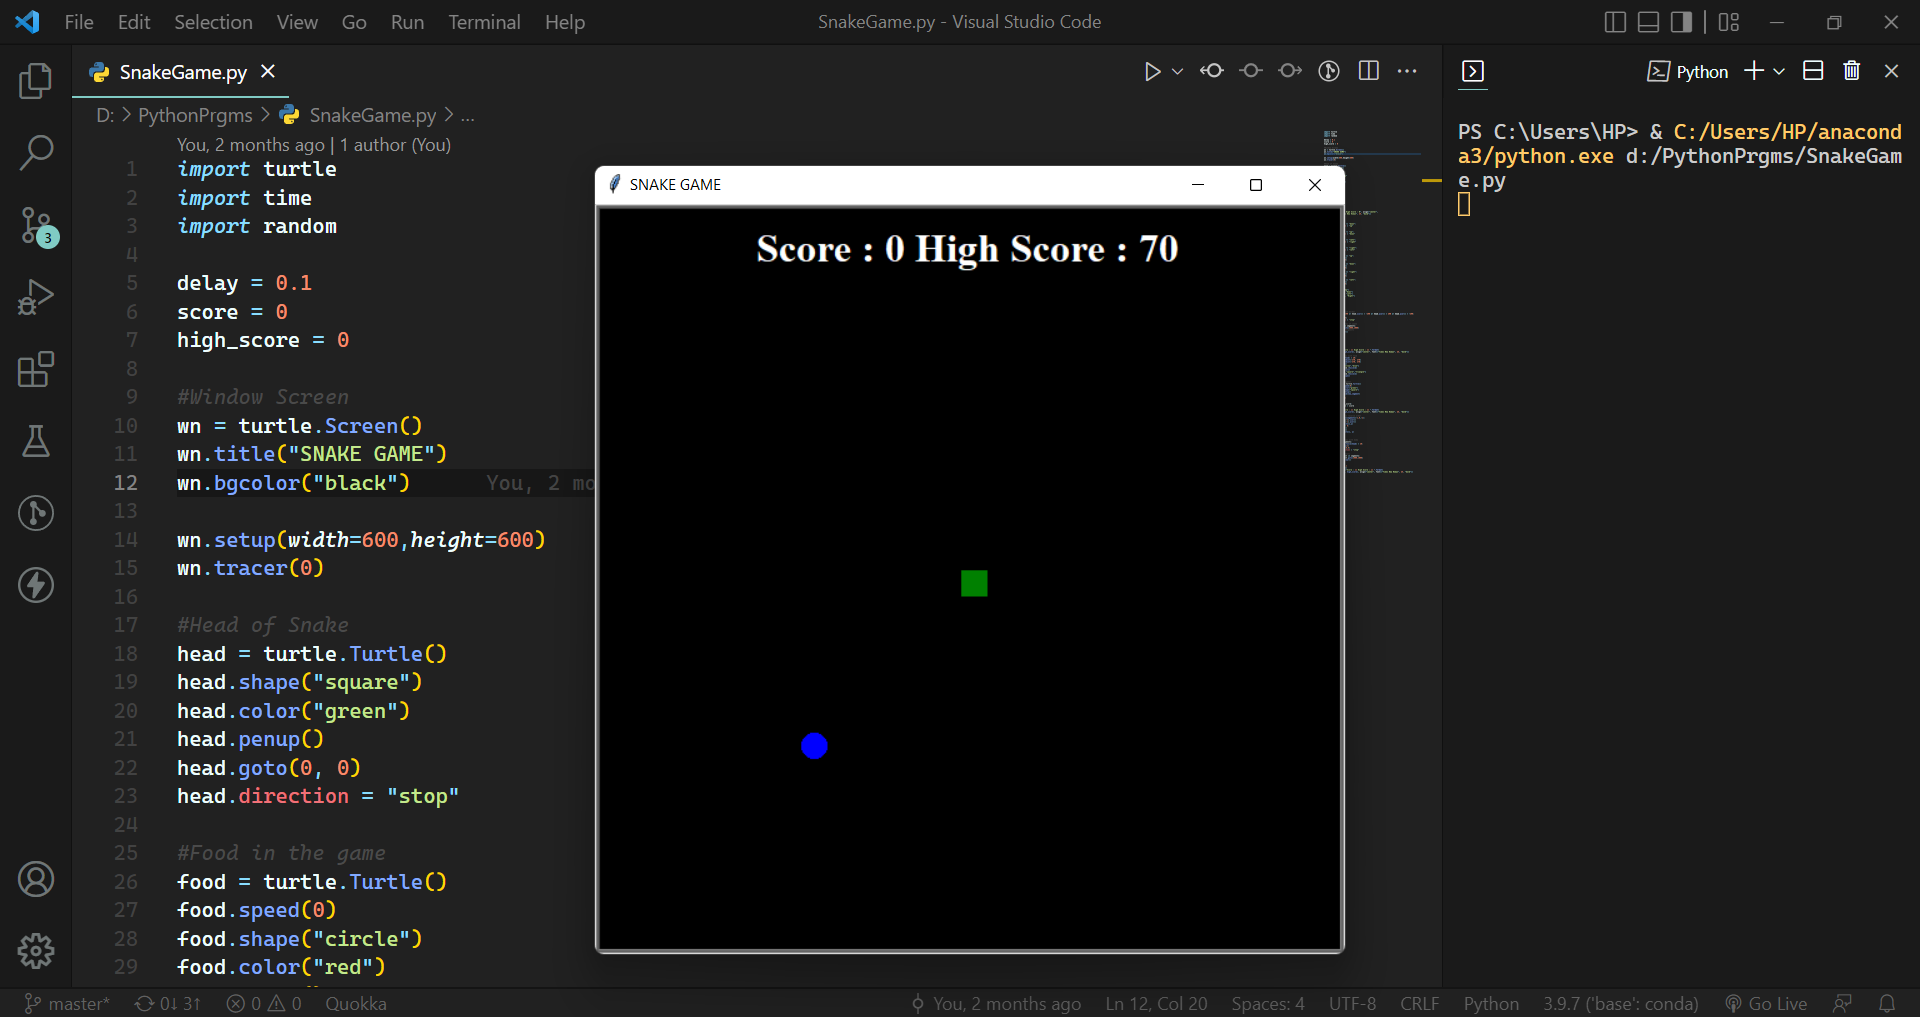
Task: Close the SnakeGame.py tab
Action: coord(268,71)
